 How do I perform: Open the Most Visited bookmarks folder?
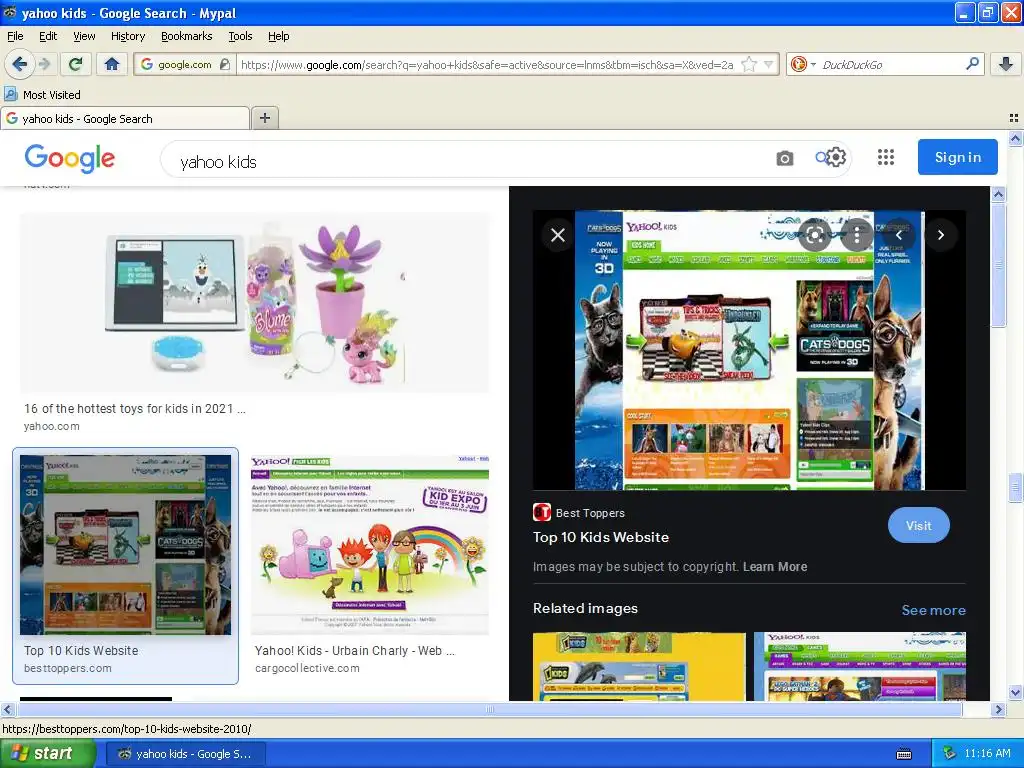click(x=42, y=95)
